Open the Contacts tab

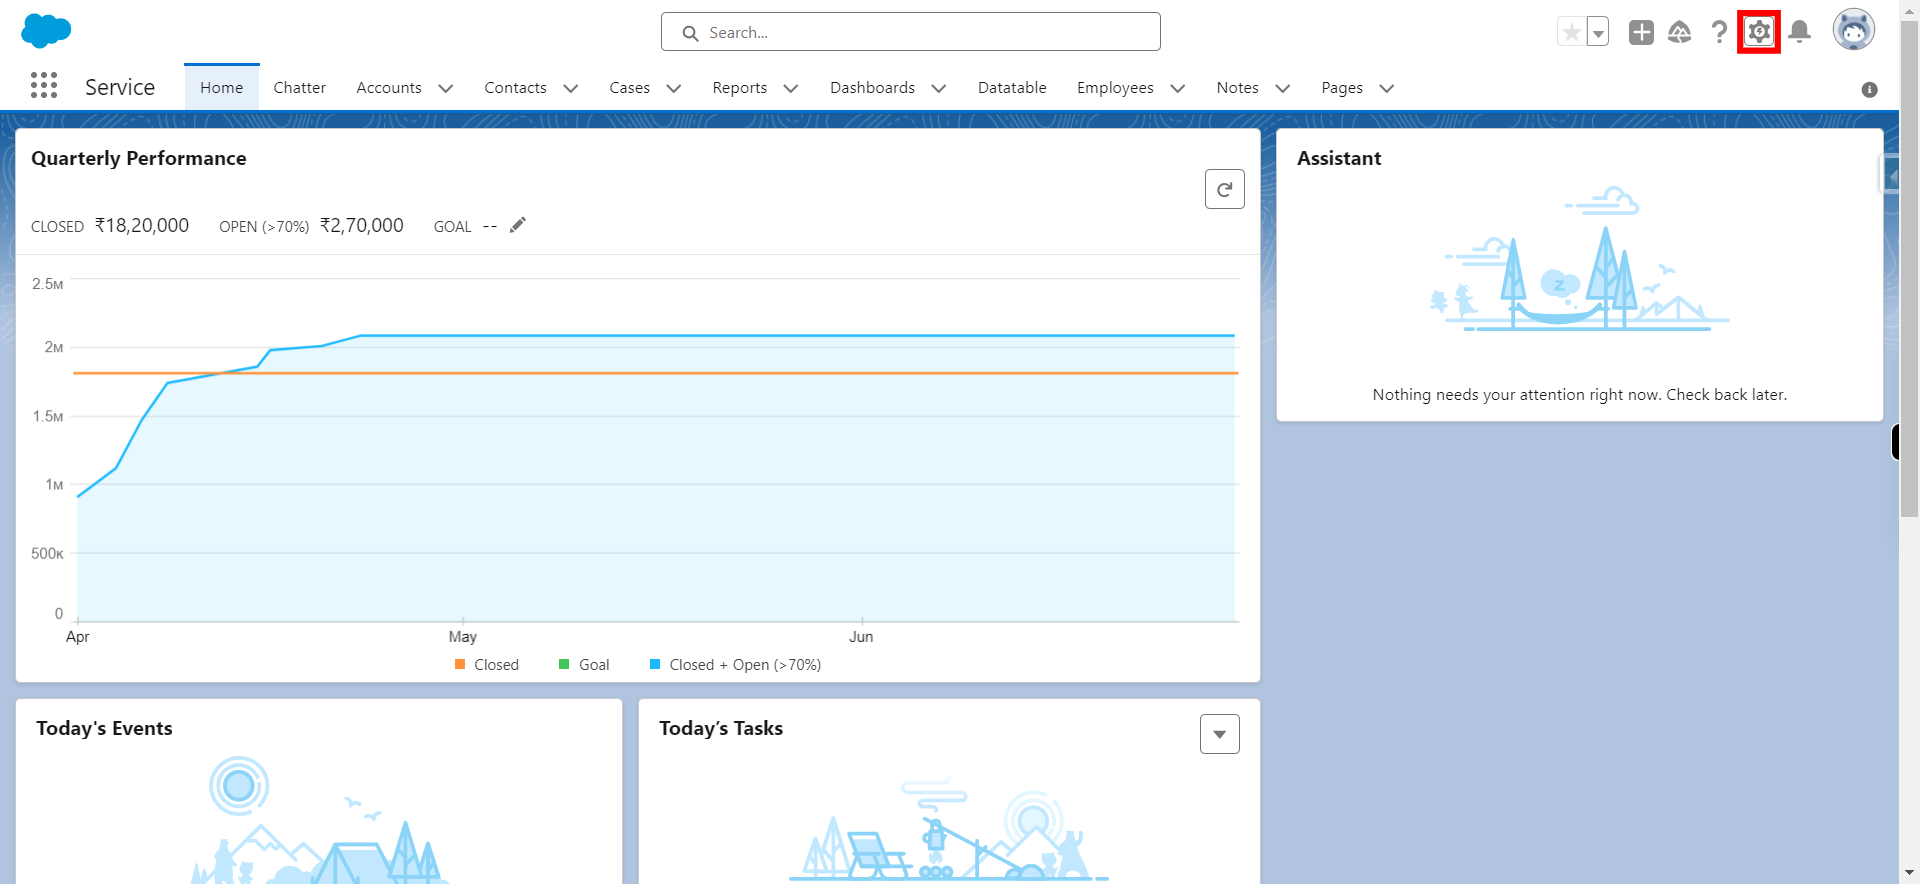(515, 88)
